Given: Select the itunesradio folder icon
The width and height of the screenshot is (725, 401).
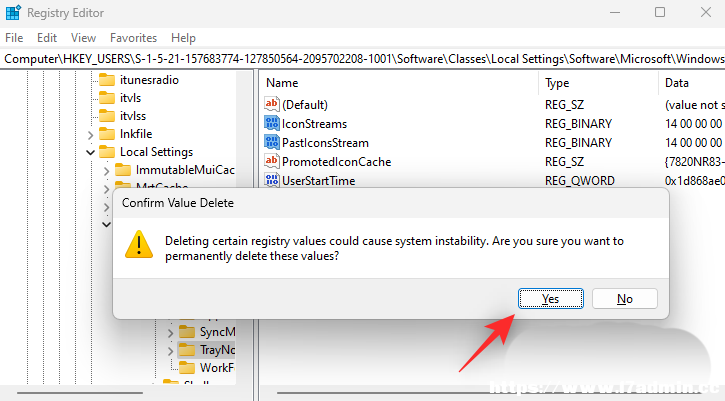Looking at the screenshot, I should 107,80.
